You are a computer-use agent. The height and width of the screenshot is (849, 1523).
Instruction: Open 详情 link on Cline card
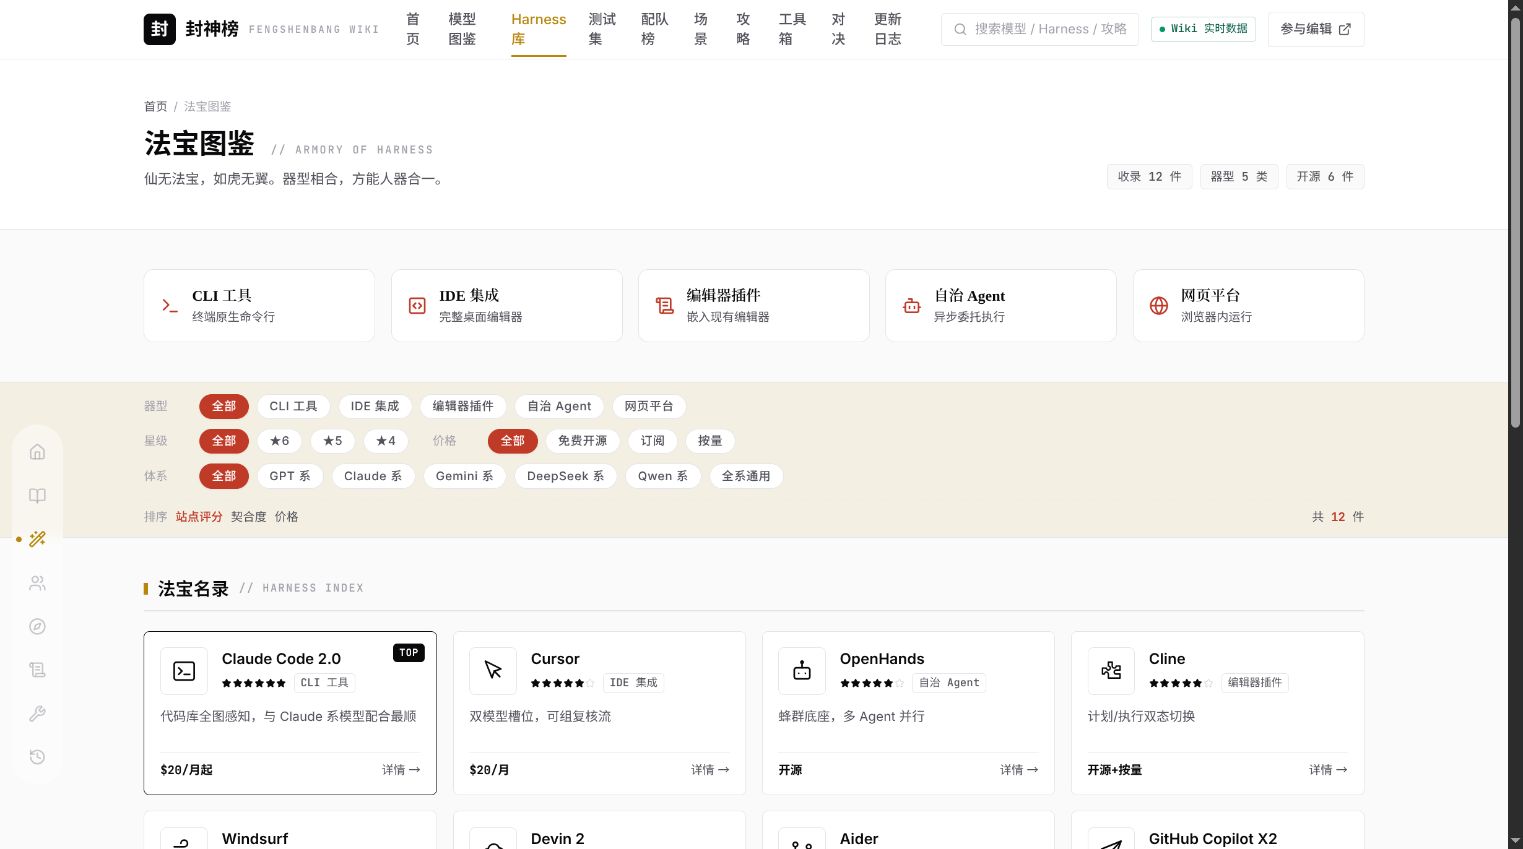[1328, 770]
